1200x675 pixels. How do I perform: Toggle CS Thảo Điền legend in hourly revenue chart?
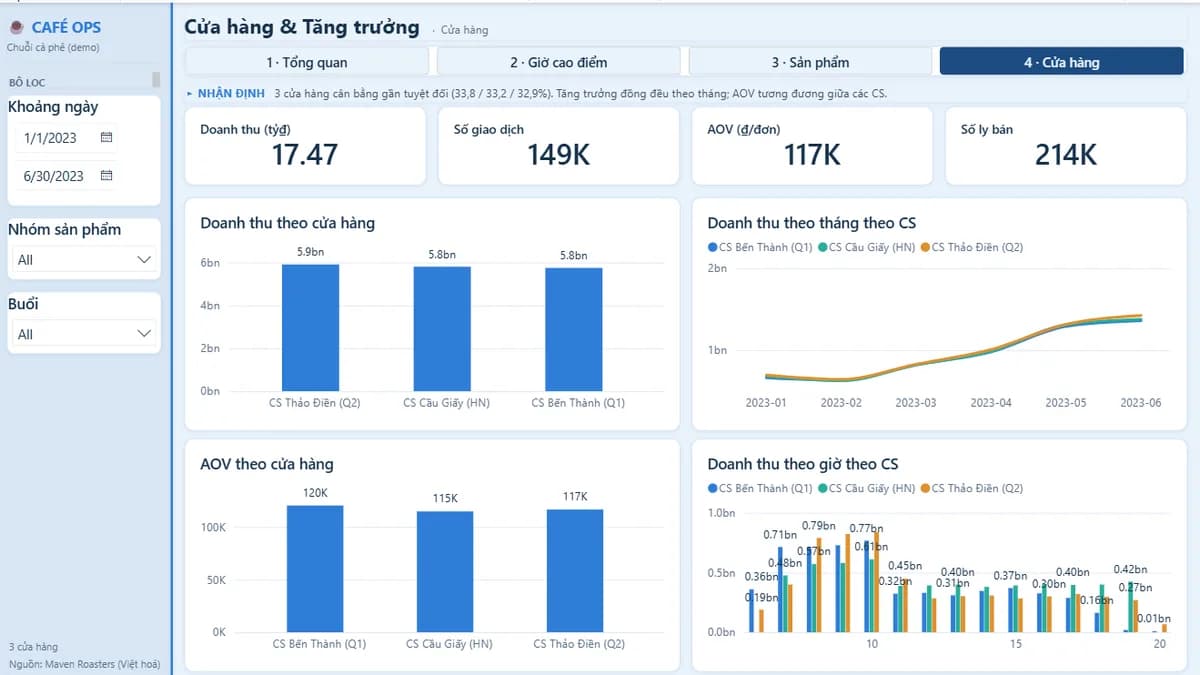[x=972, y=488]
